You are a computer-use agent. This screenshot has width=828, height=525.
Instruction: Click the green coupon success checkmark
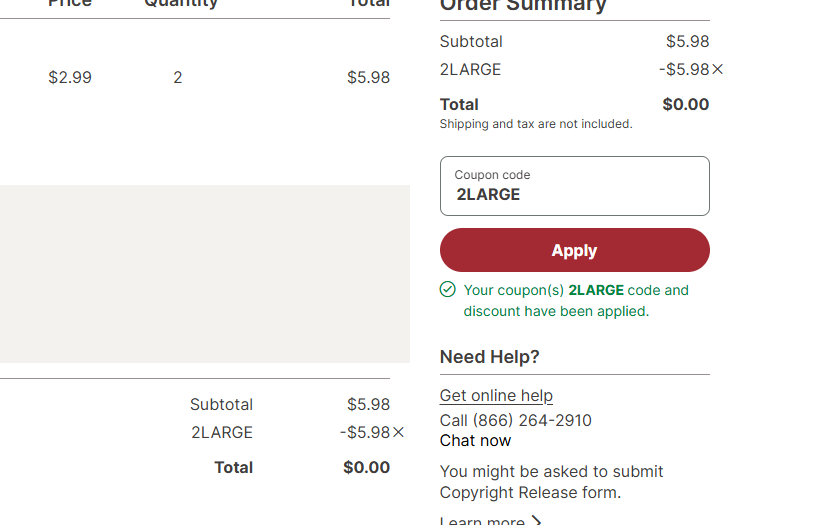[447, 290]
